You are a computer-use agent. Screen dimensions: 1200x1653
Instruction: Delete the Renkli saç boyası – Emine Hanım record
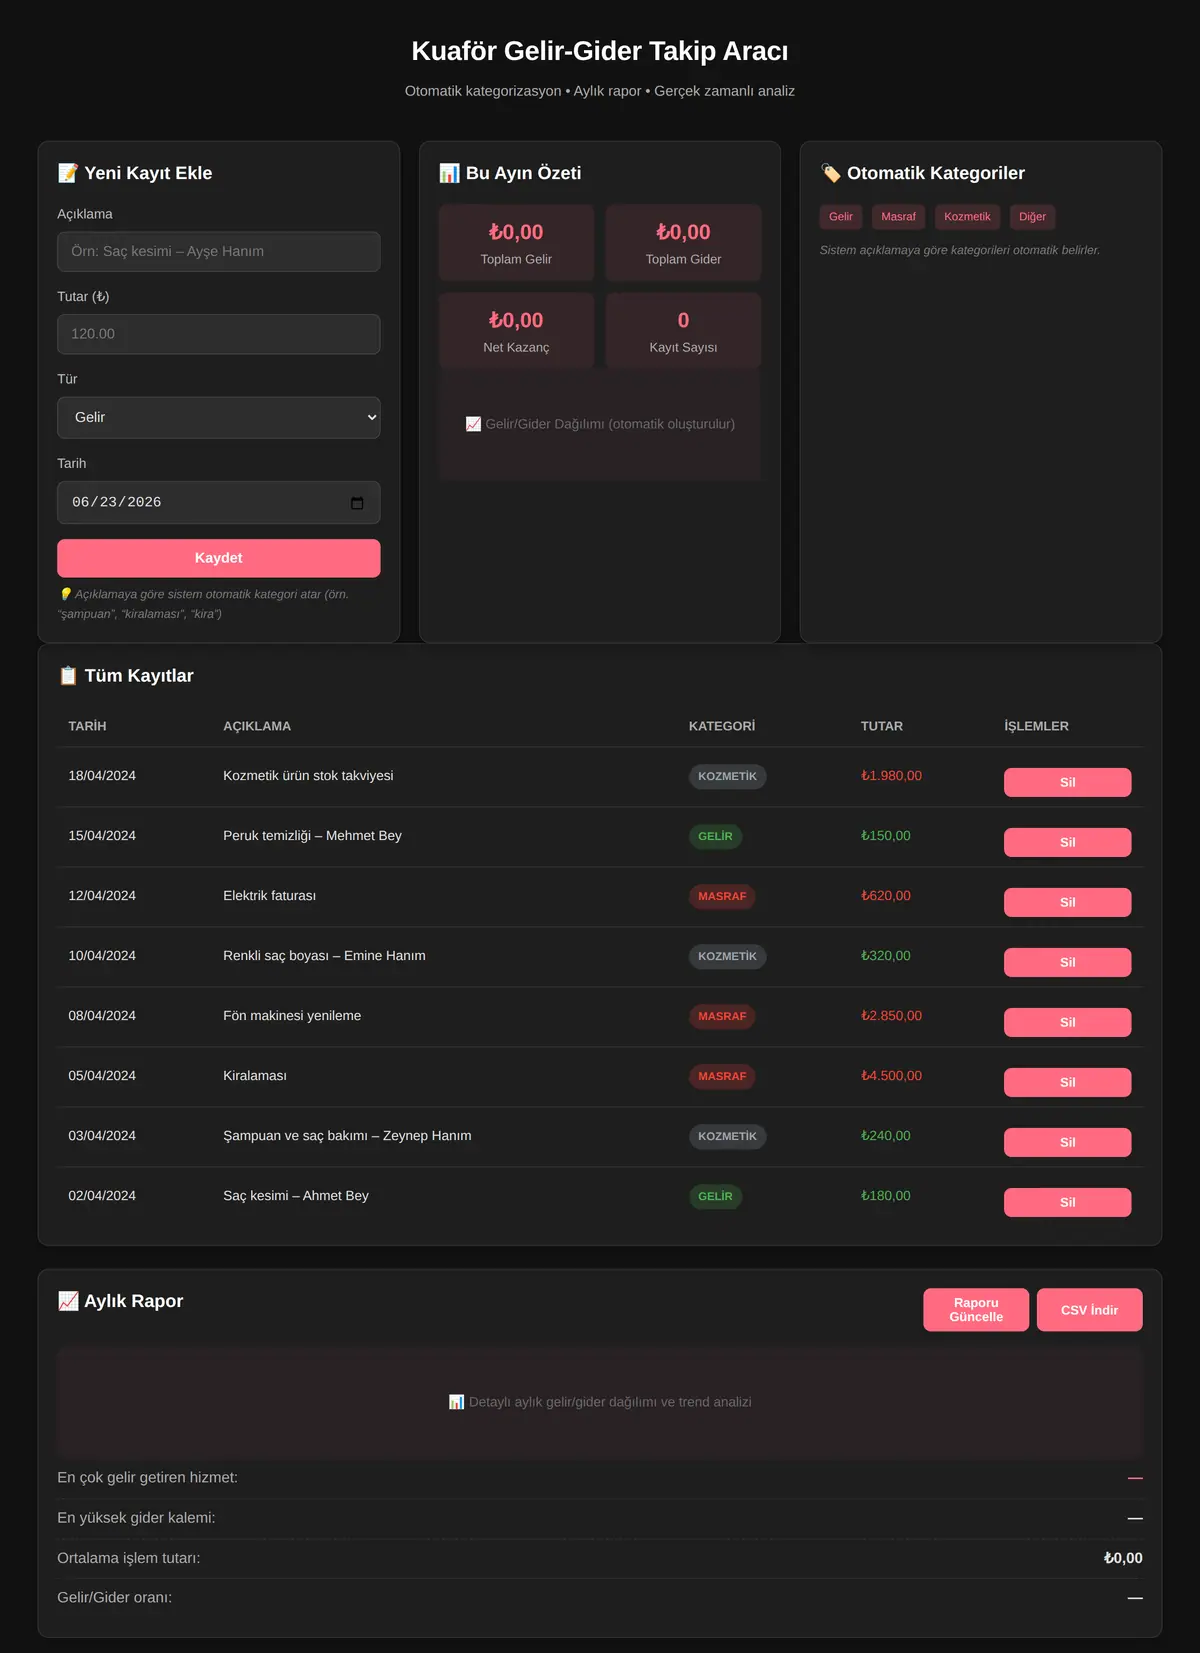[x=1067, y=963]
